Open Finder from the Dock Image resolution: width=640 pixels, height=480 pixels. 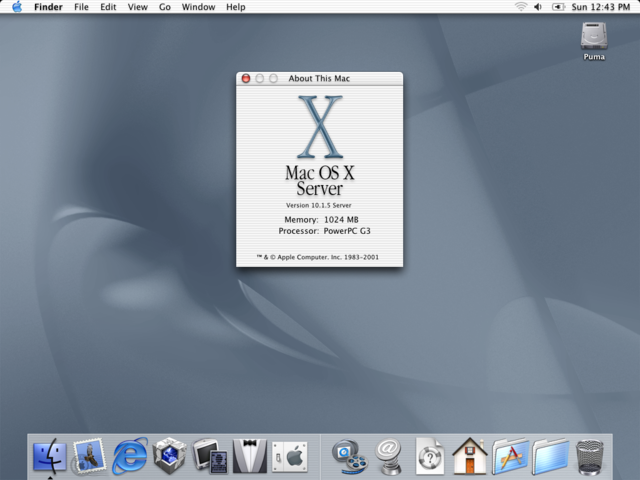point(50,456)
